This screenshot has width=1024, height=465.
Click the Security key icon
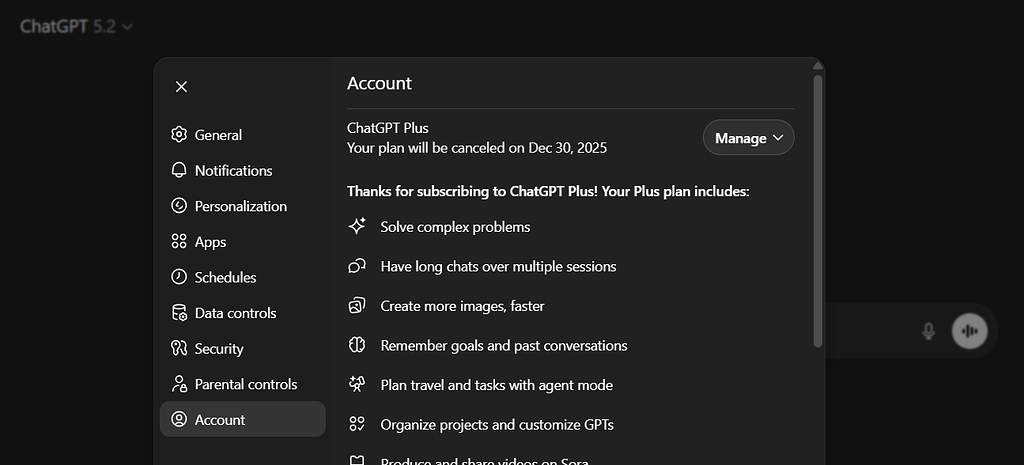click(179, 348)
